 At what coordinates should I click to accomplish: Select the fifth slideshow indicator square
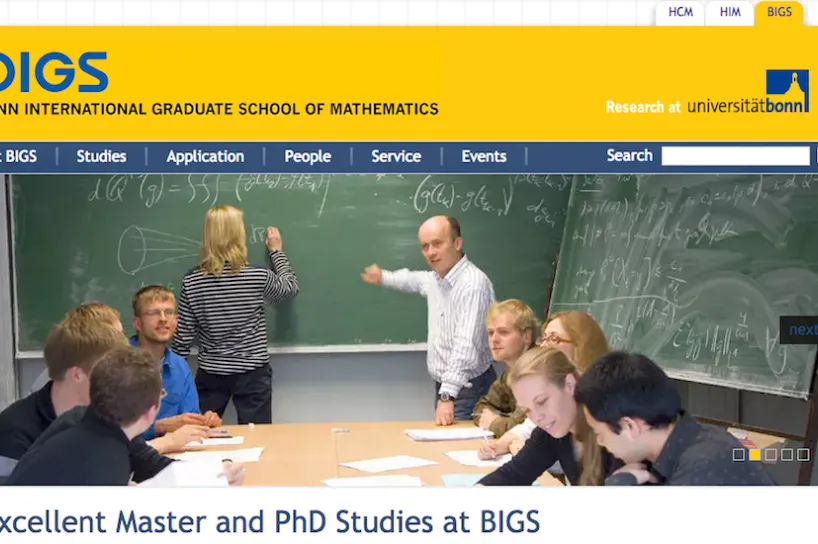[x=803, y=455]
